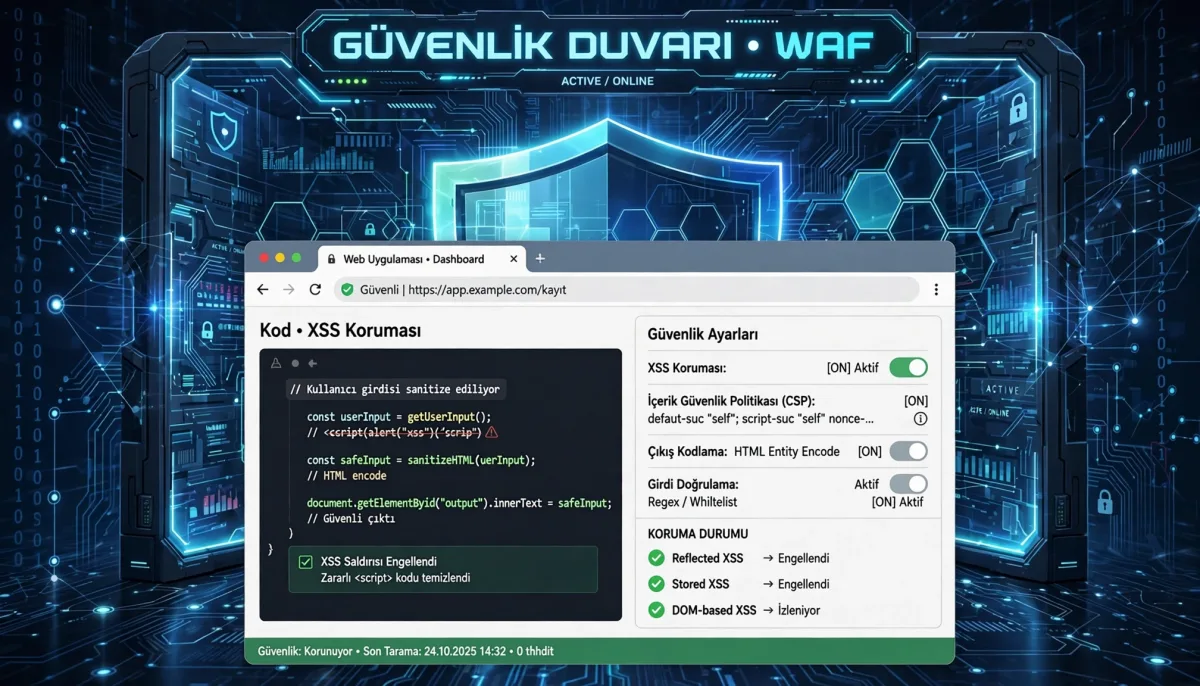Click the Güvenlik Ayarları panel title
The width and height of the screenshot is (1200, 686).
point(703,335)
